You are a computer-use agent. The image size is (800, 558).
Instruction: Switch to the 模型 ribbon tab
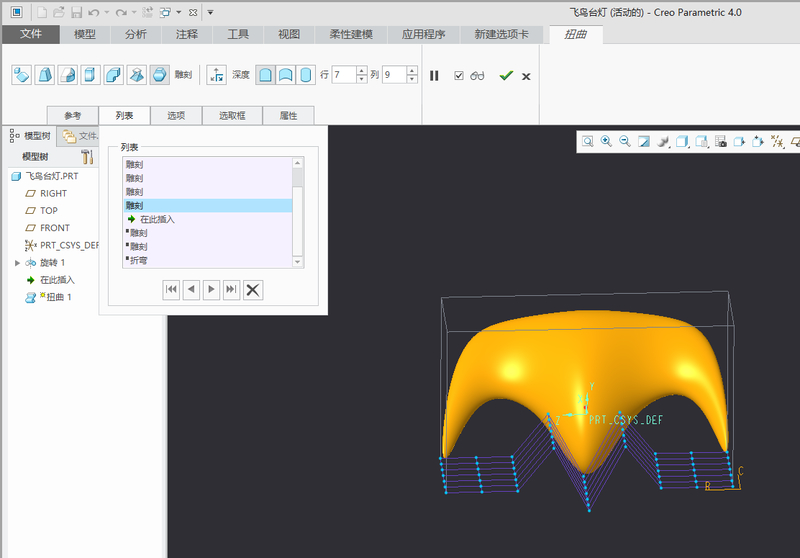click(x=85, y=34)
